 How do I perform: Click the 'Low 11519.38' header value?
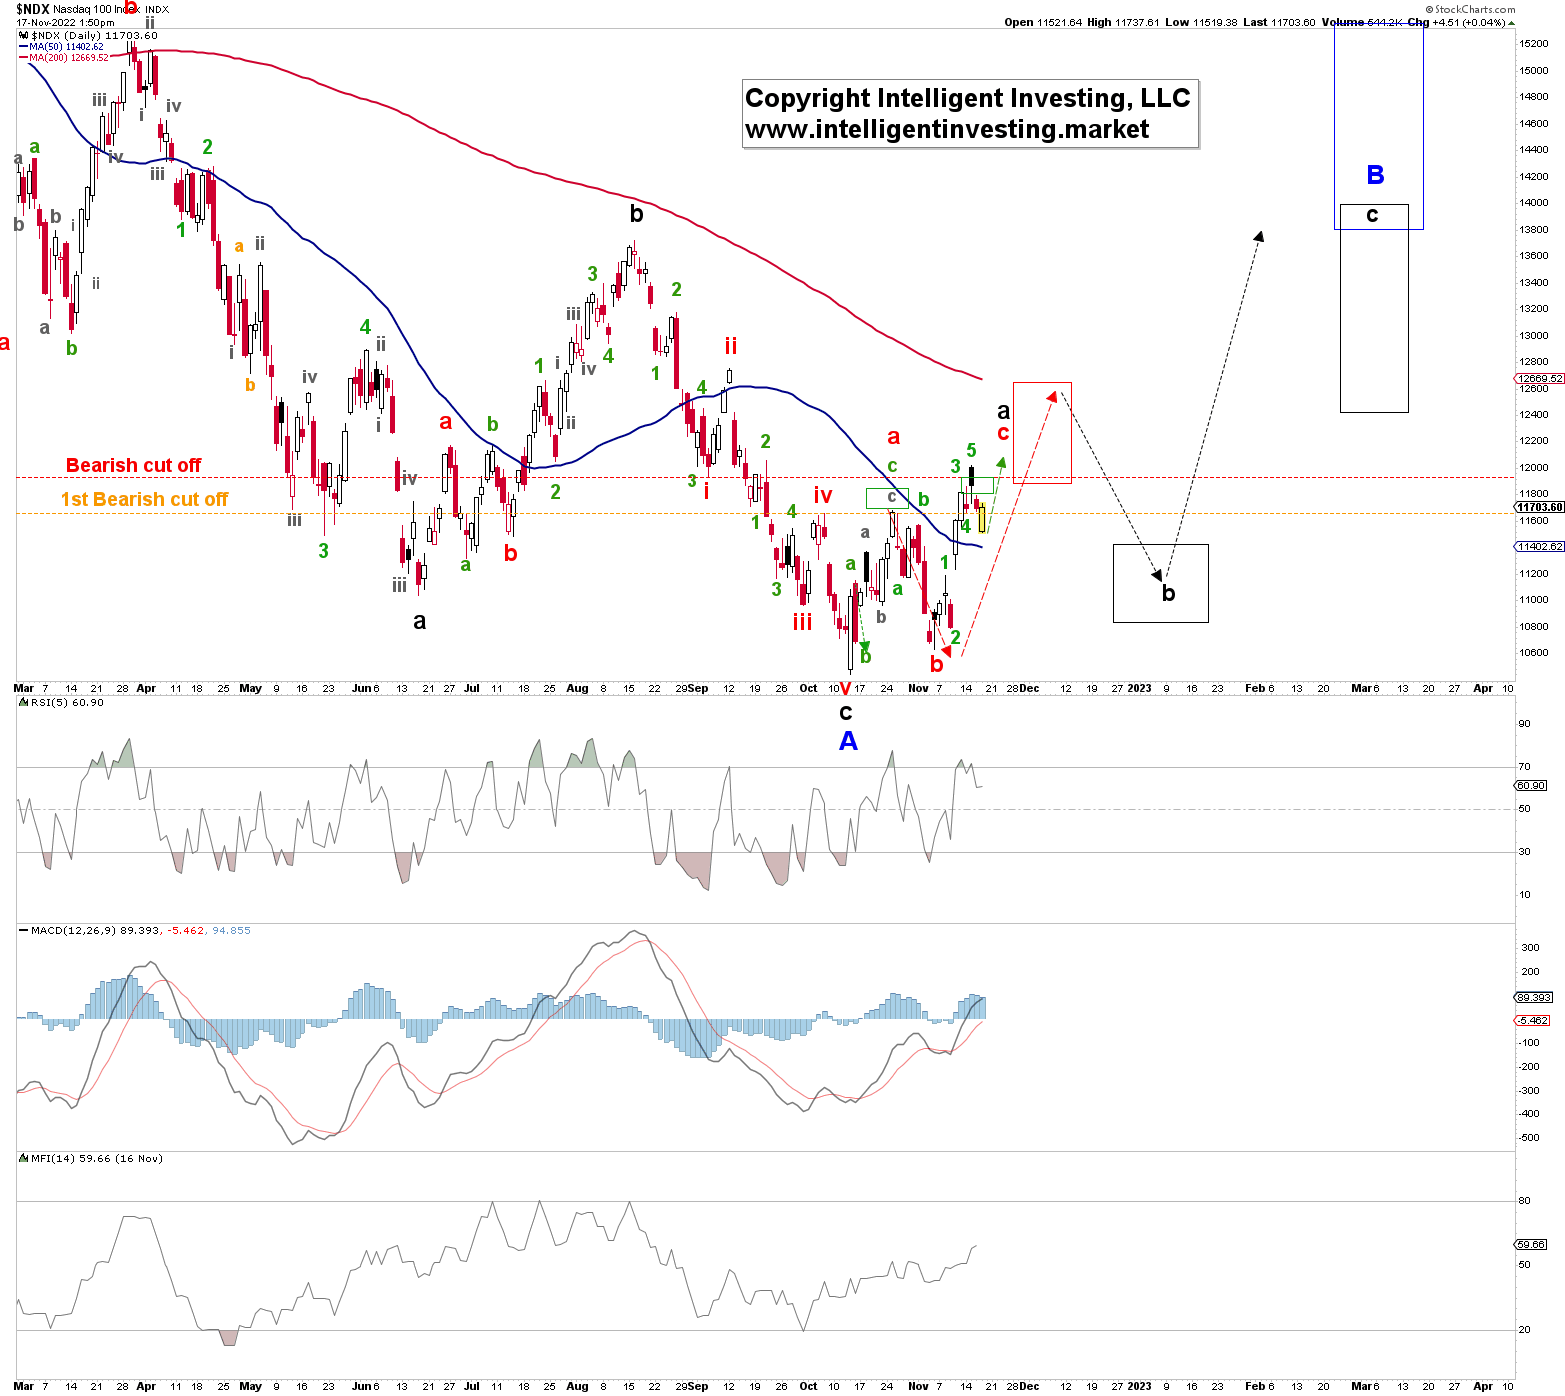click(1202, 22)
